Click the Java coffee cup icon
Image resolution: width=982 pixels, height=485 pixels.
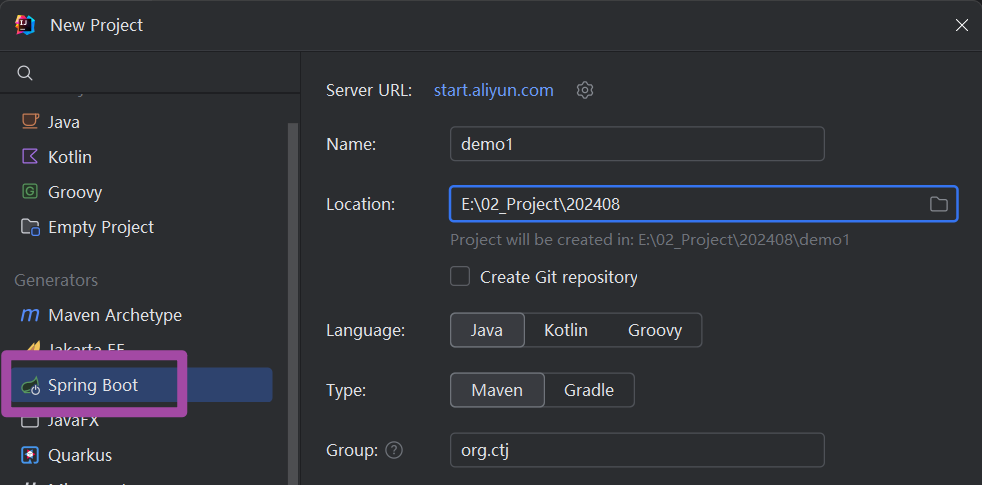click(x=30, y=121)
